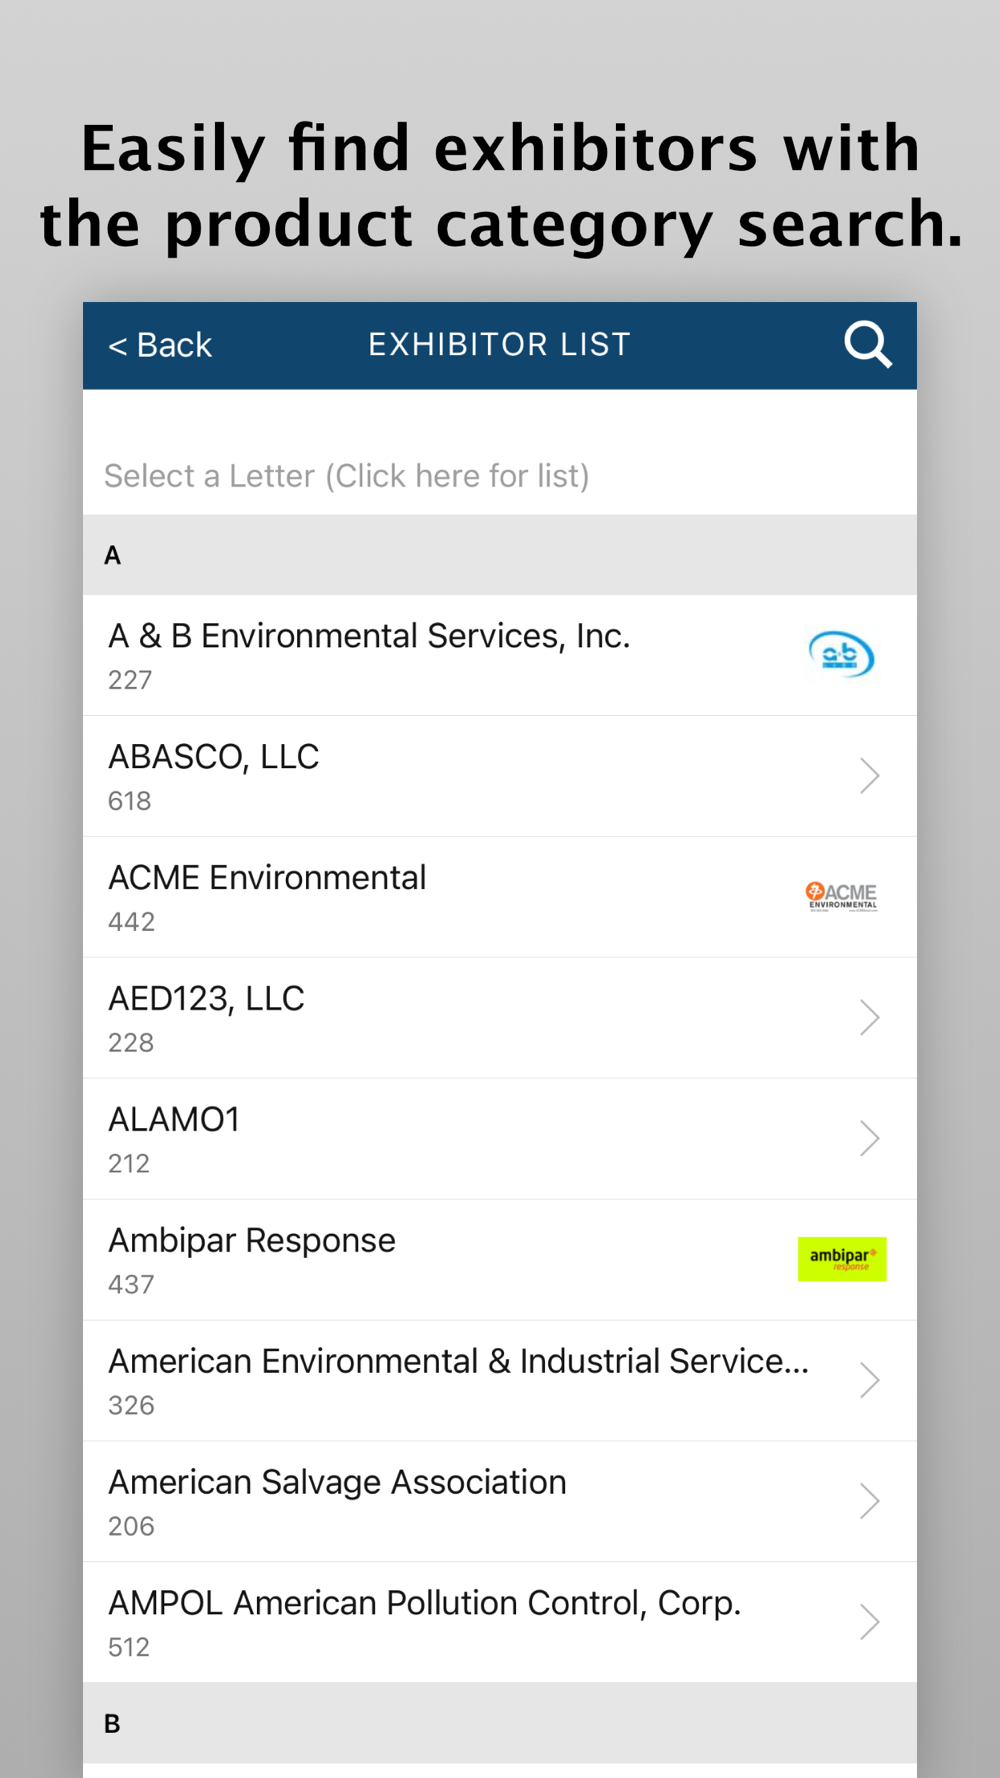The width and height of the screenshot is (1000, 1778).
Task: Tap the EXHIBITOR LIST header title
Action: [x=499, y=345]
